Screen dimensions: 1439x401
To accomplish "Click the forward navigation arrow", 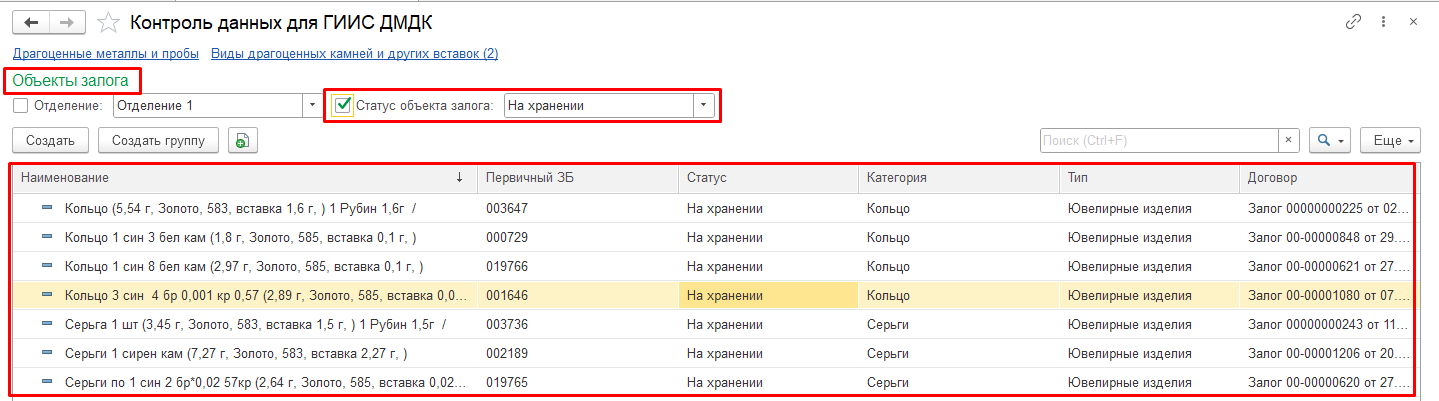I will (67, 21).
